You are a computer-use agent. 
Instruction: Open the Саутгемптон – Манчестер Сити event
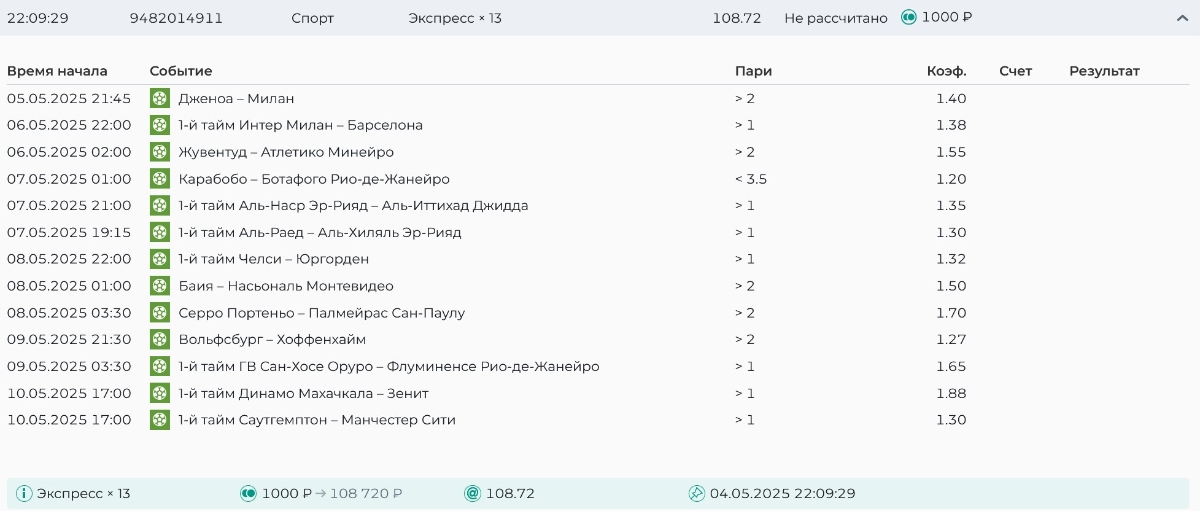click(x=316, y=420)
